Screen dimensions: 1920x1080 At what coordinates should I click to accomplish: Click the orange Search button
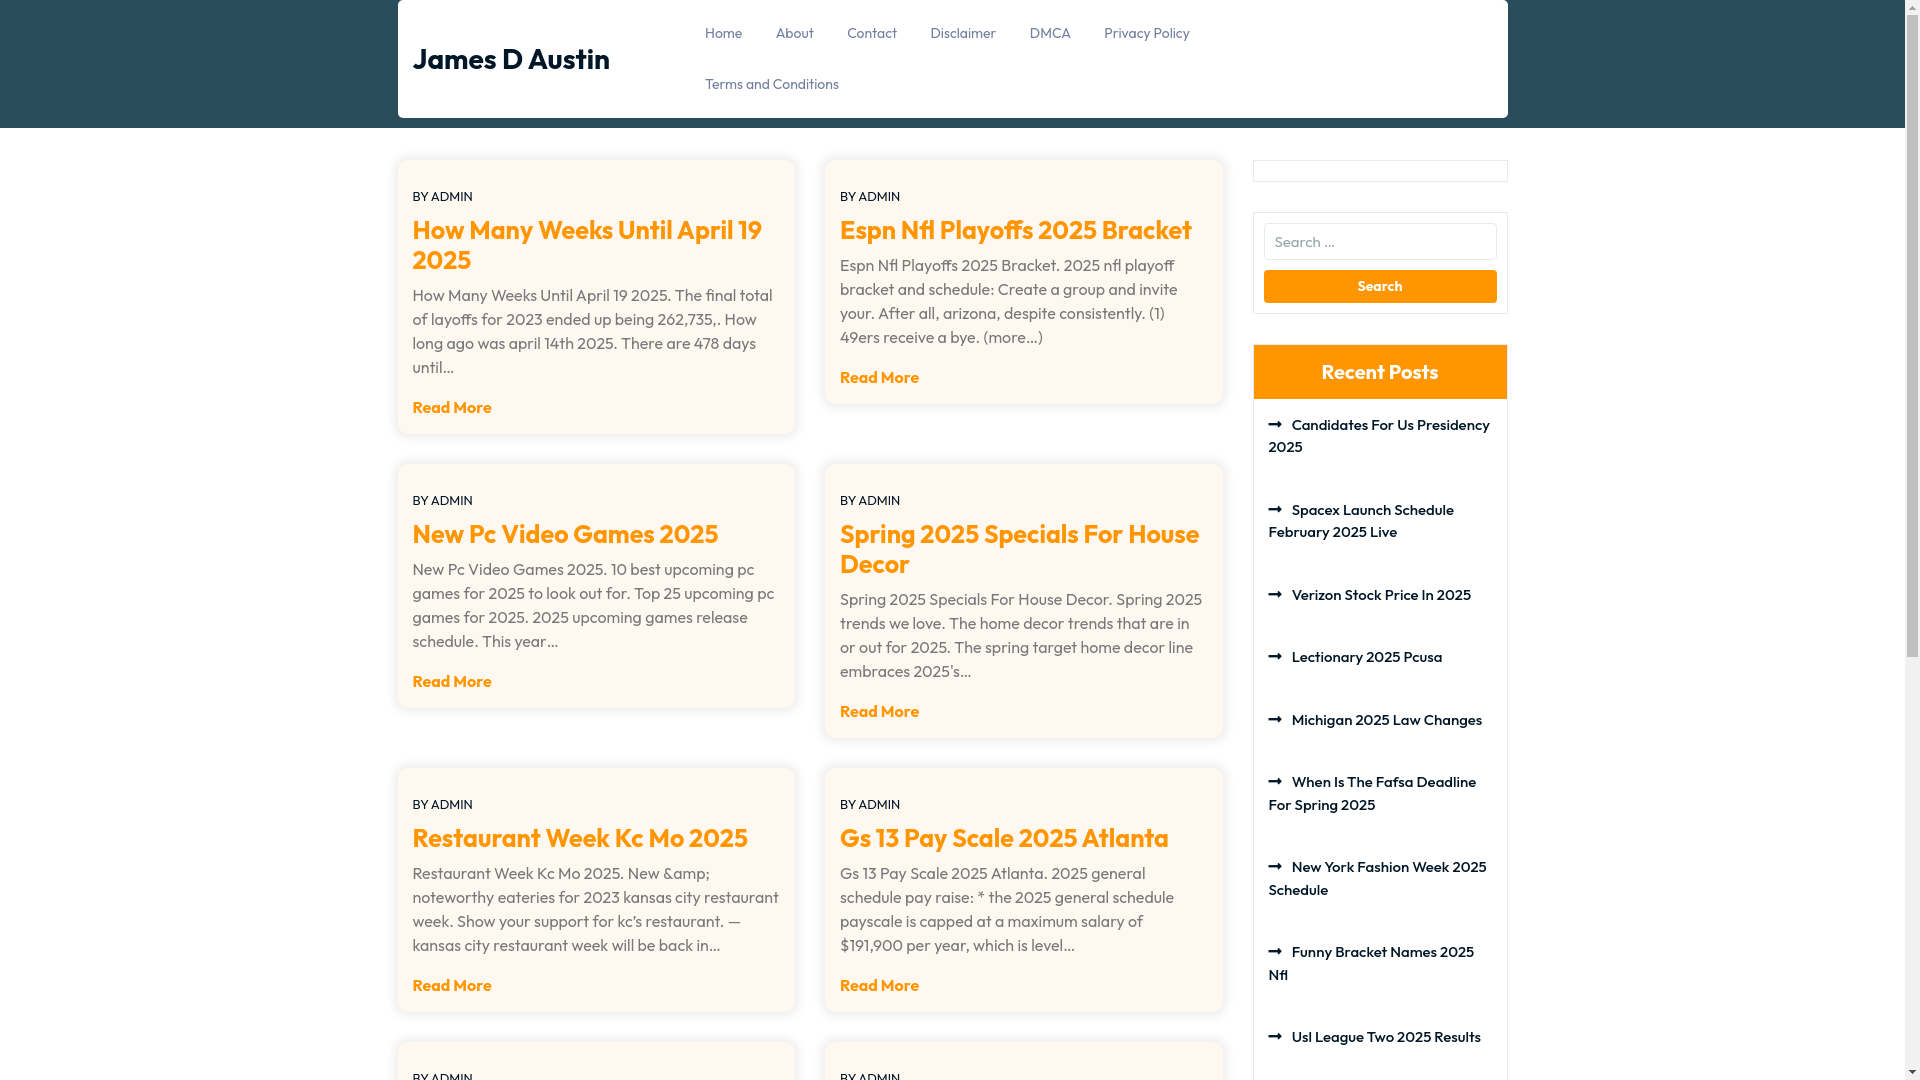[x=1380, y=286]
